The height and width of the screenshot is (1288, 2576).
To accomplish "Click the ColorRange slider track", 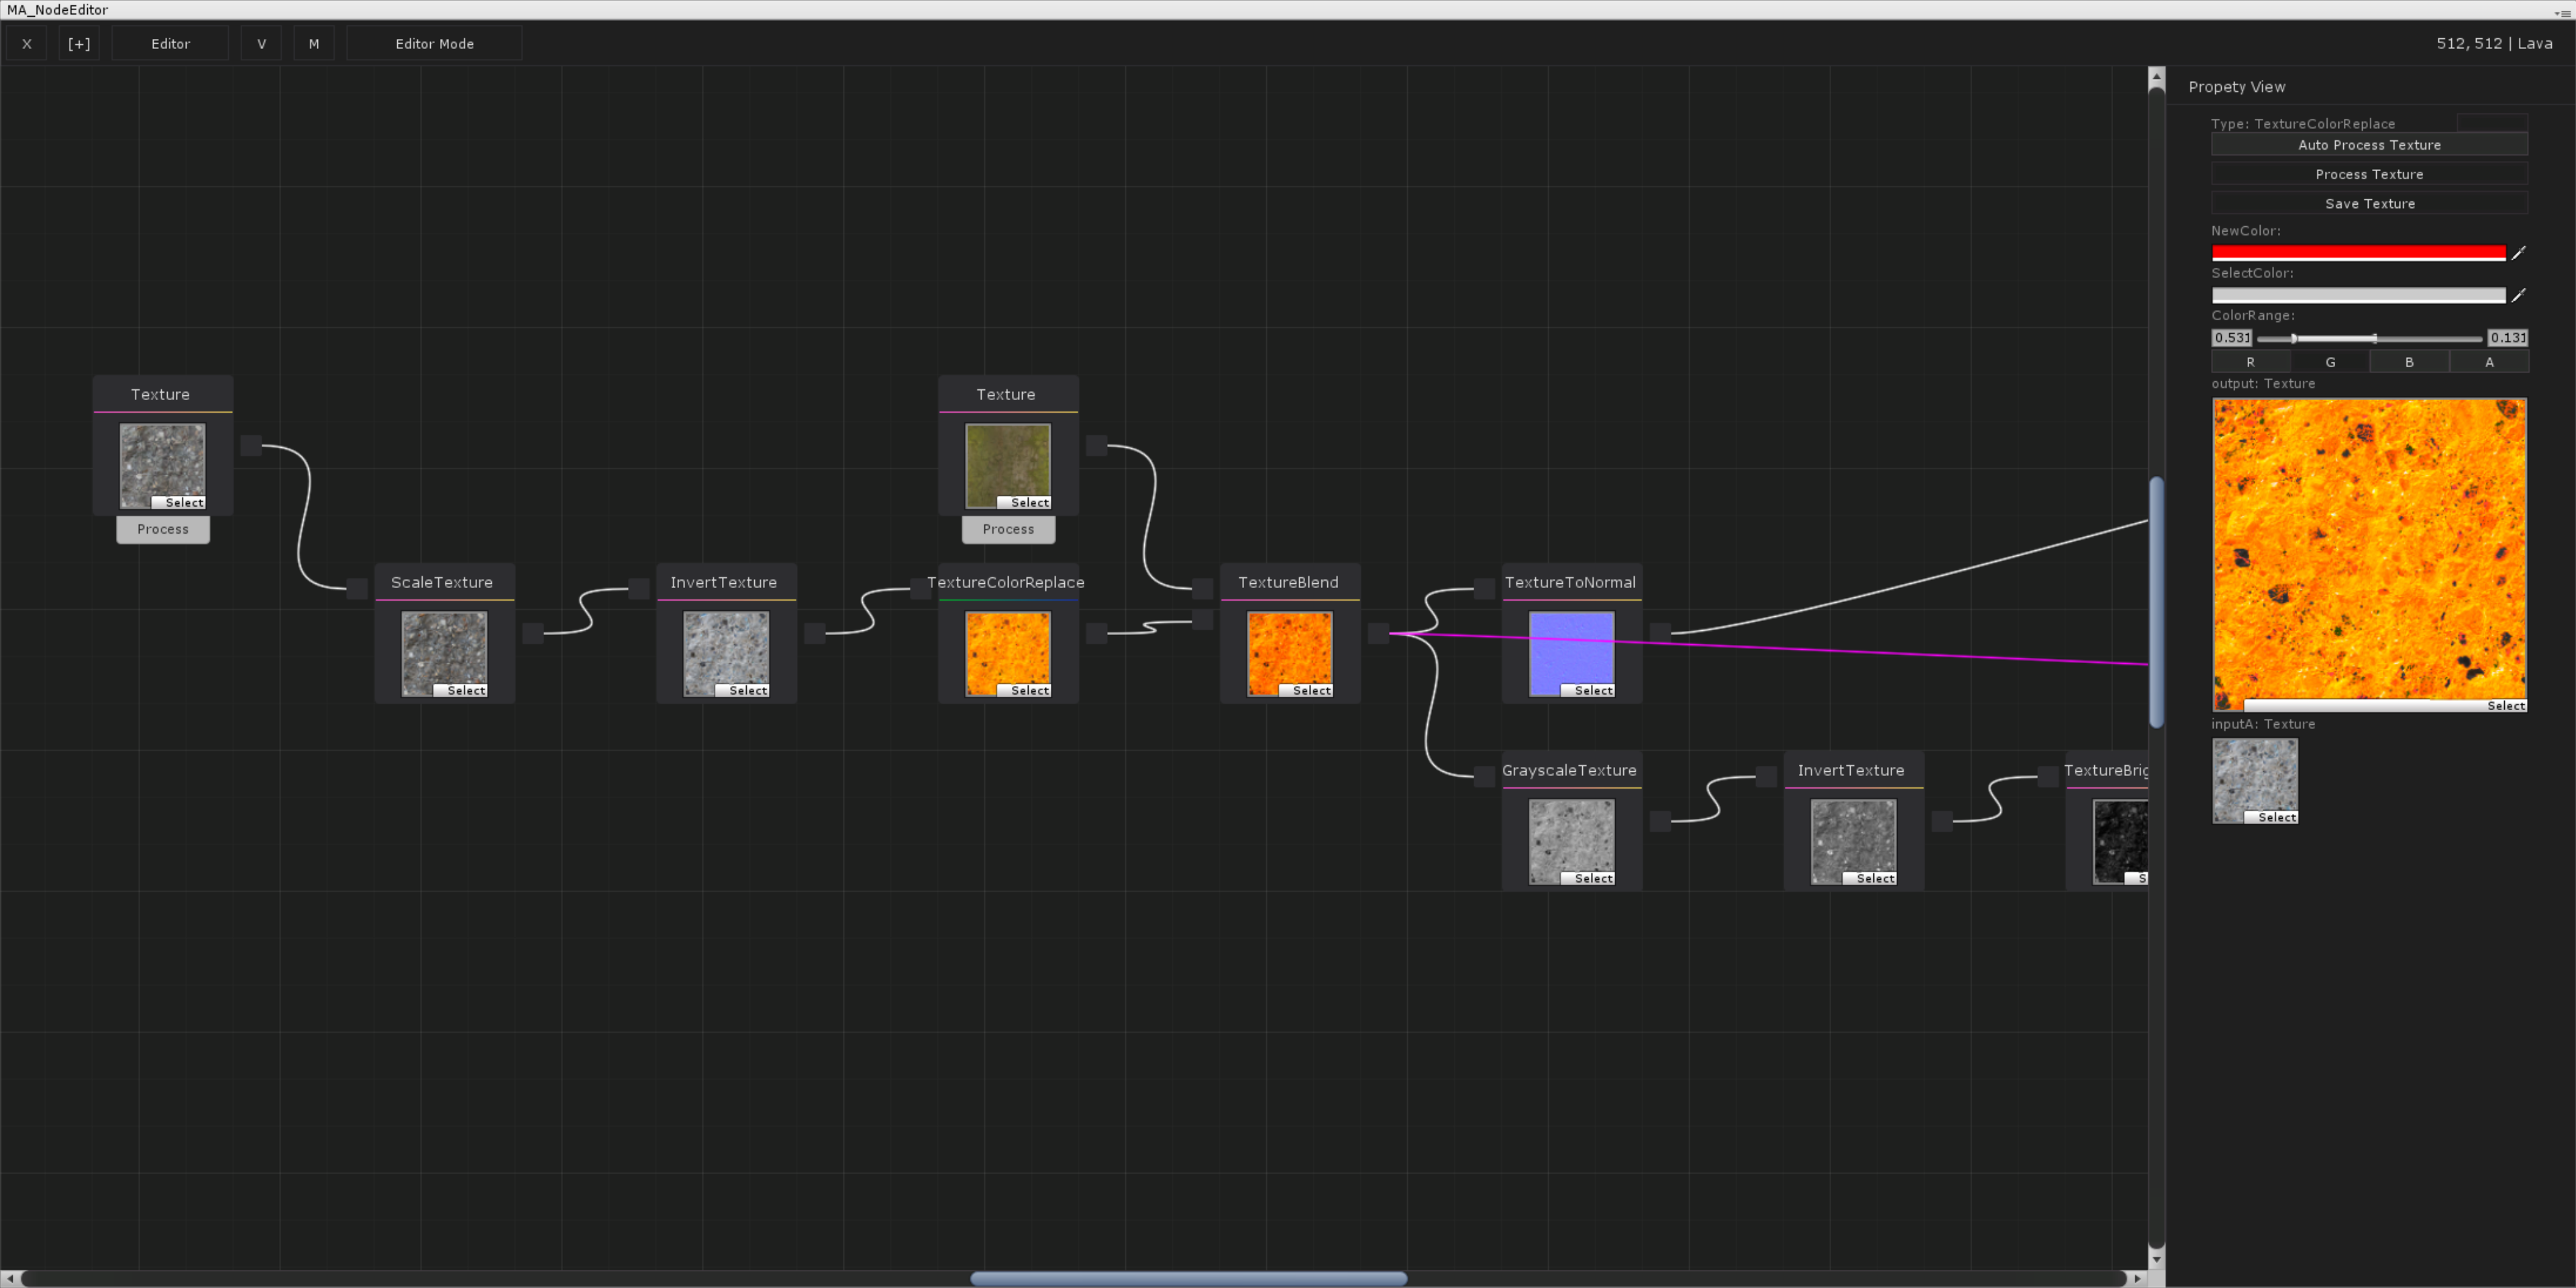I will pyautogui.click(x=2369, y=338).
